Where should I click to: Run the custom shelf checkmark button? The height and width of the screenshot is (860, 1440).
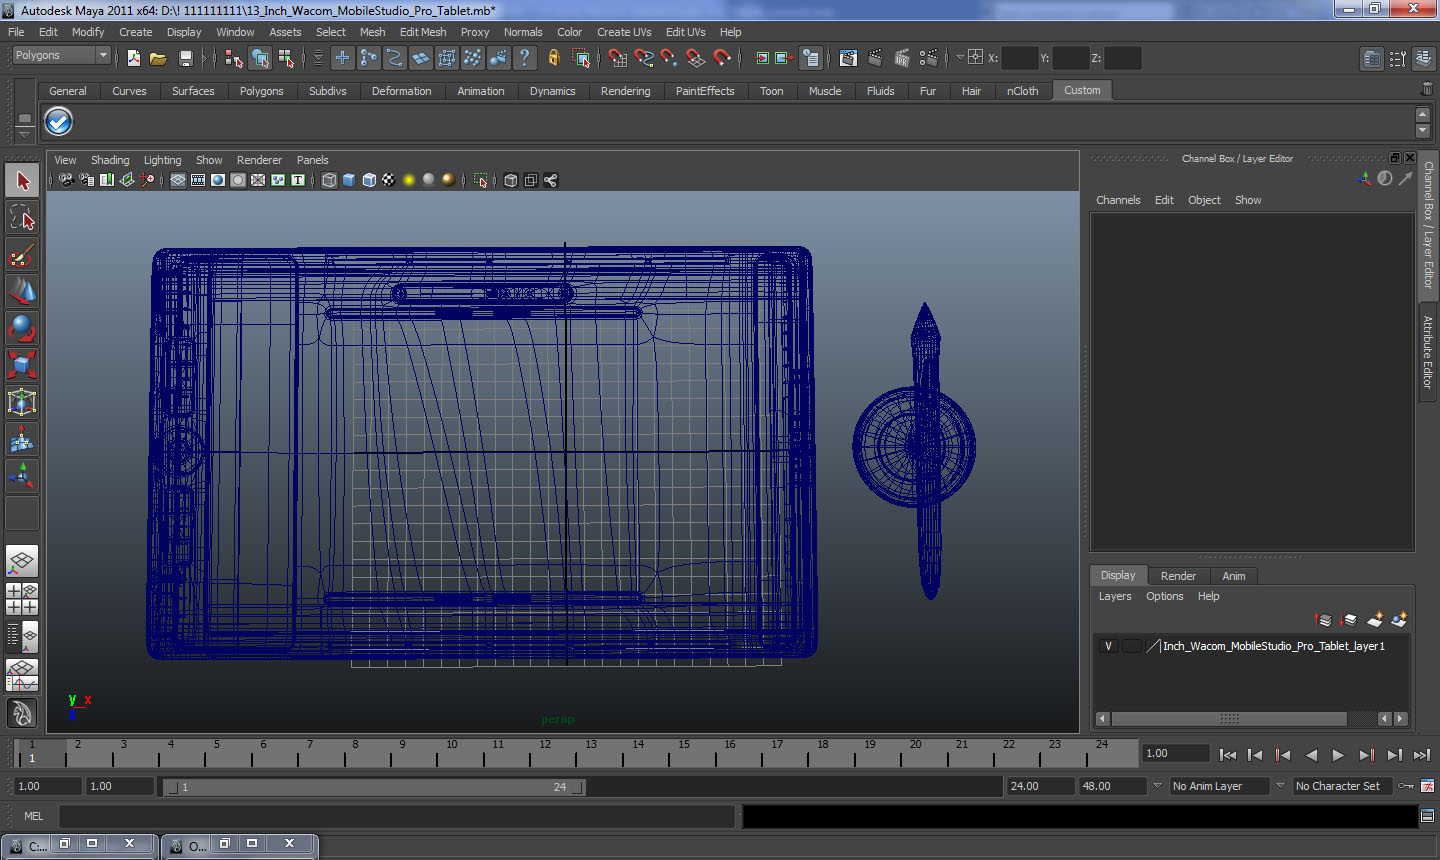tap(59, 122)
